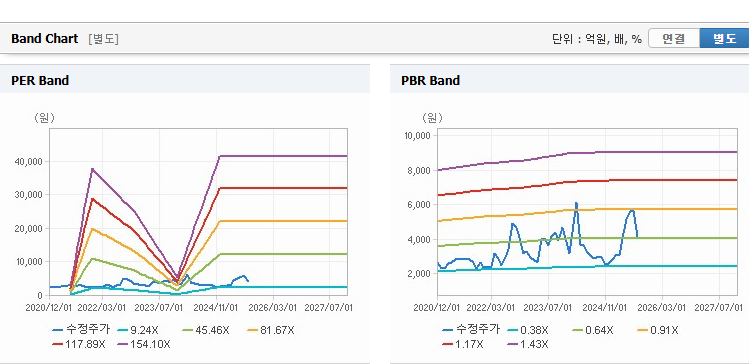Viewport: 749px width, 364px height.
Task: Click the 45.46X legend entry
Action: click(206, 330)
